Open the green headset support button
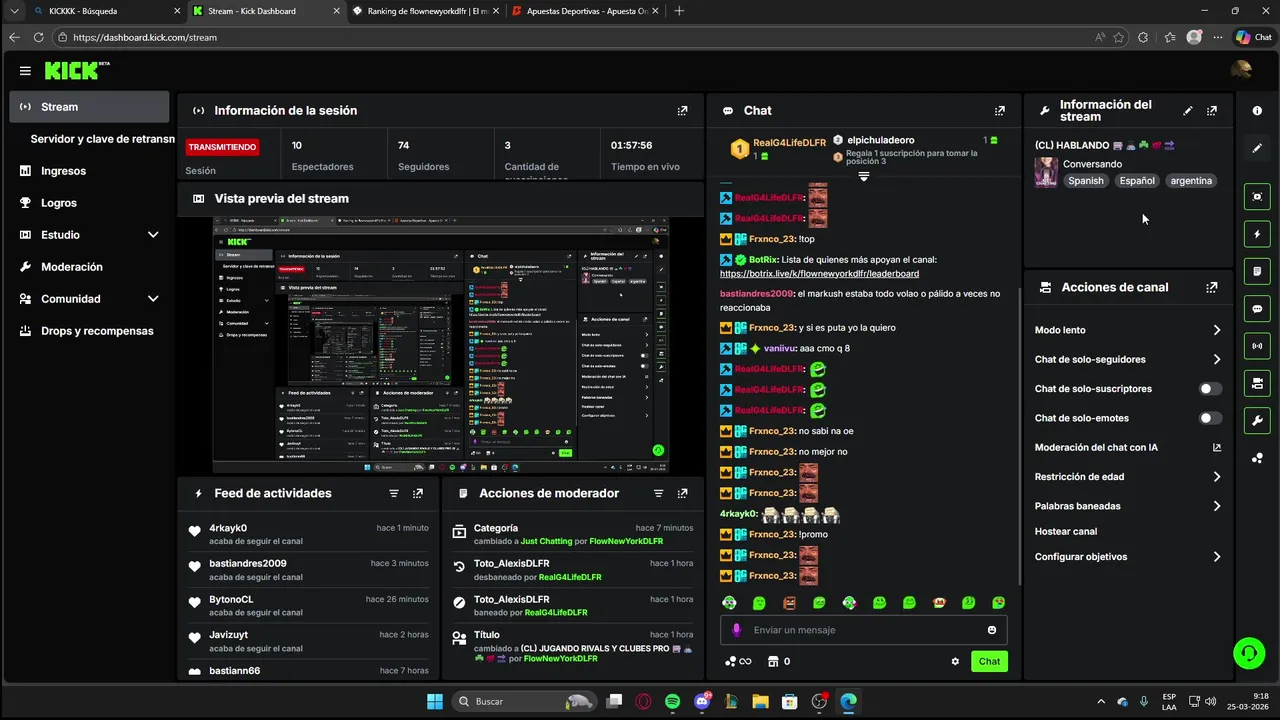Image resolution: width=1280 pixels, height=720 pixels. coord(1248,654)
